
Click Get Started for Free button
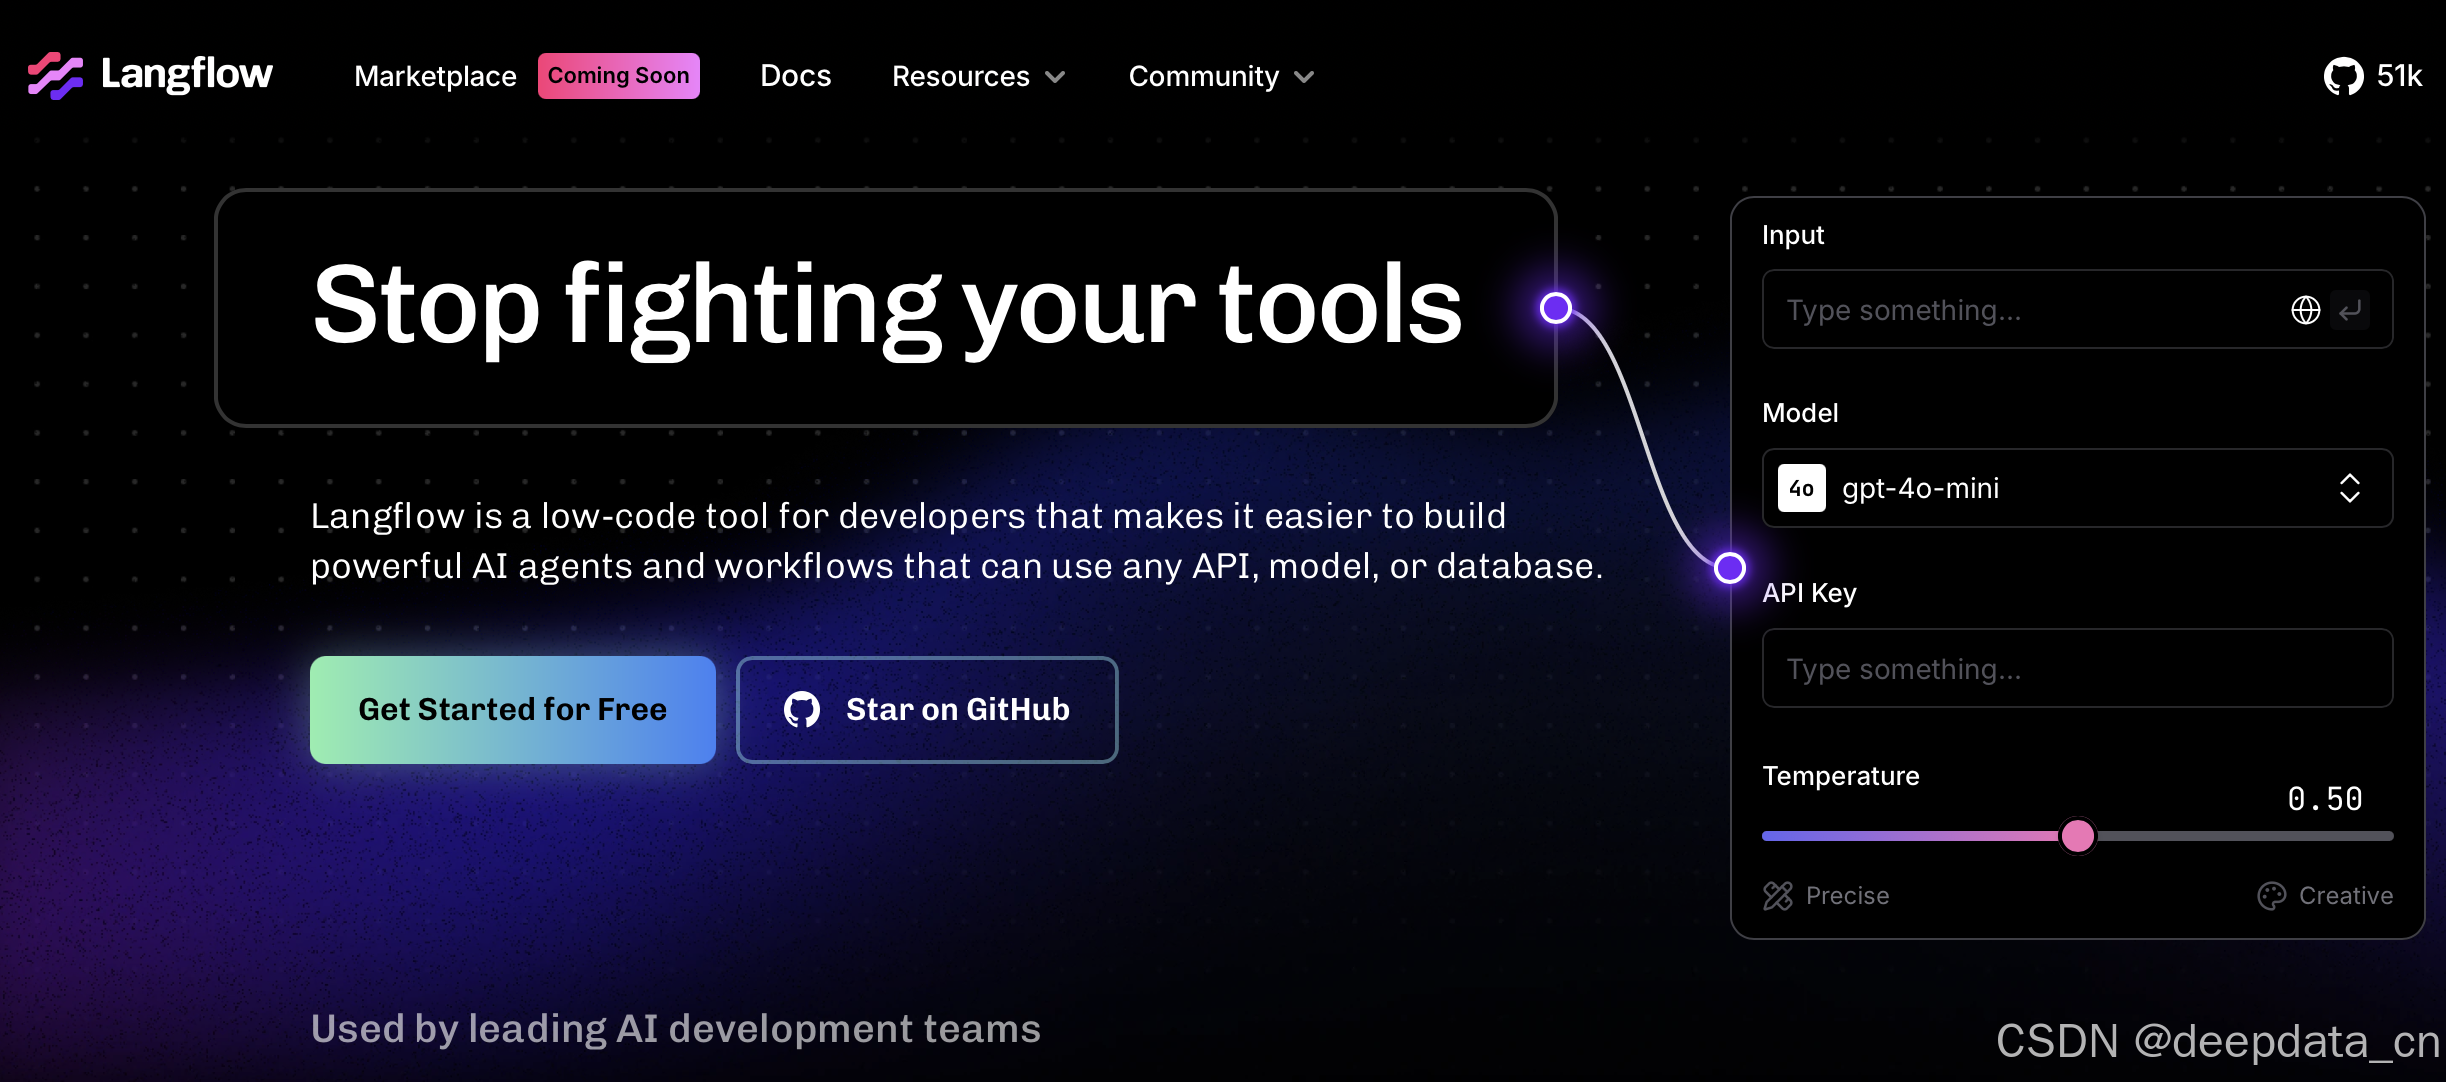pos(512,710)
